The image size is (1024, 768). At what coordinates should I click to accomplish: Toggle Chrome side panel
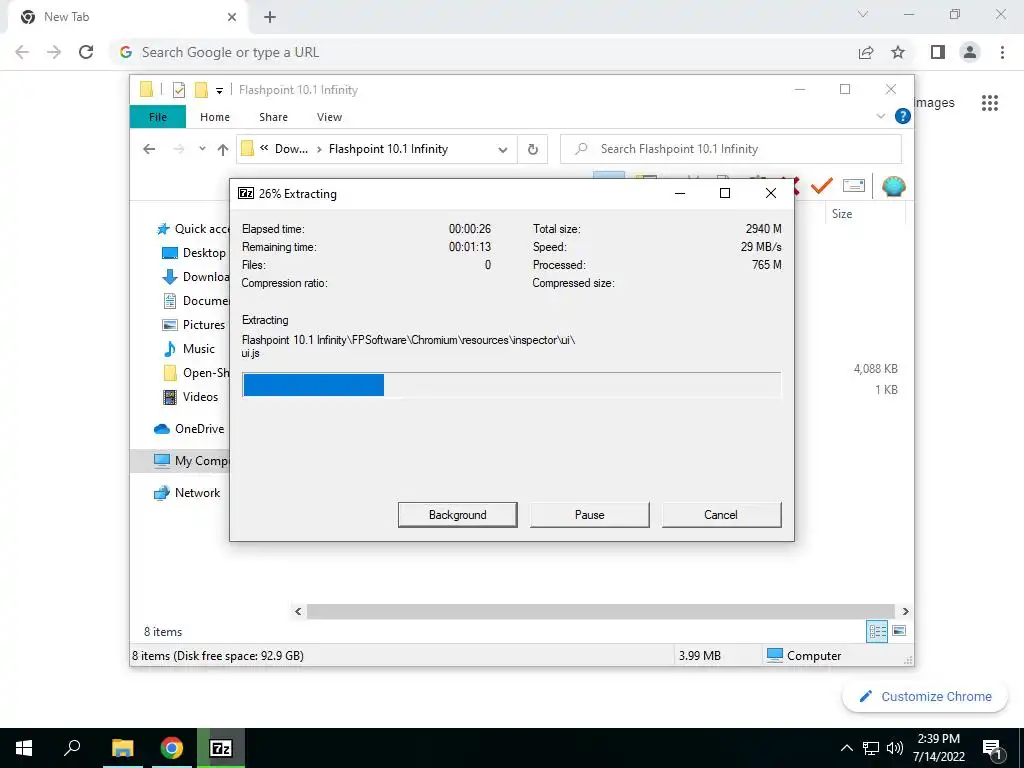(938, 52)
